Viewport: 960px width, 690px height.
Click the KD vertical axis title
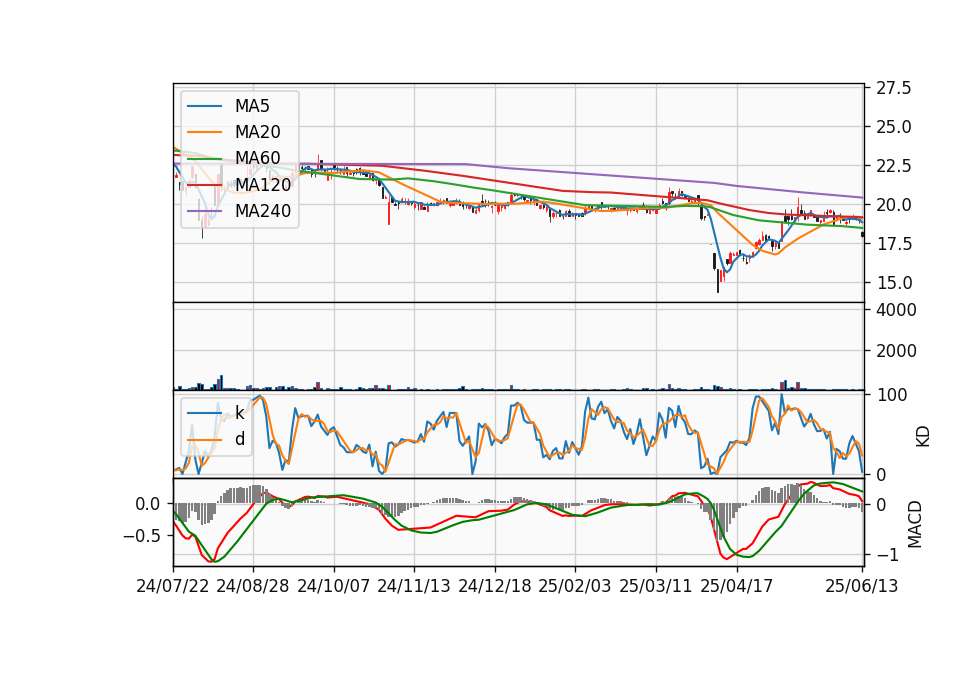click(922, 436)
